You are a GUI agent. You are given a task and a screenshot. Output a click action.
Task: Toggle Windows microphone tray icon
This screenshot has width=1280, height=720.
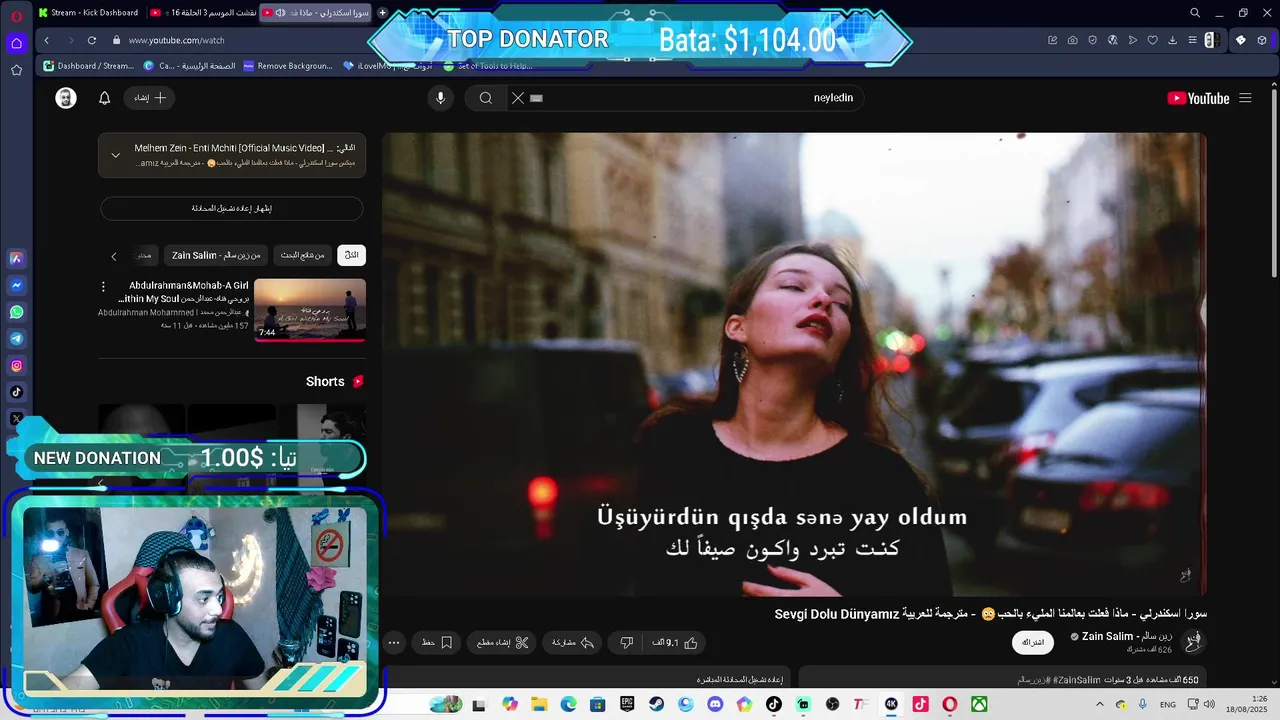click(1142, 704)
